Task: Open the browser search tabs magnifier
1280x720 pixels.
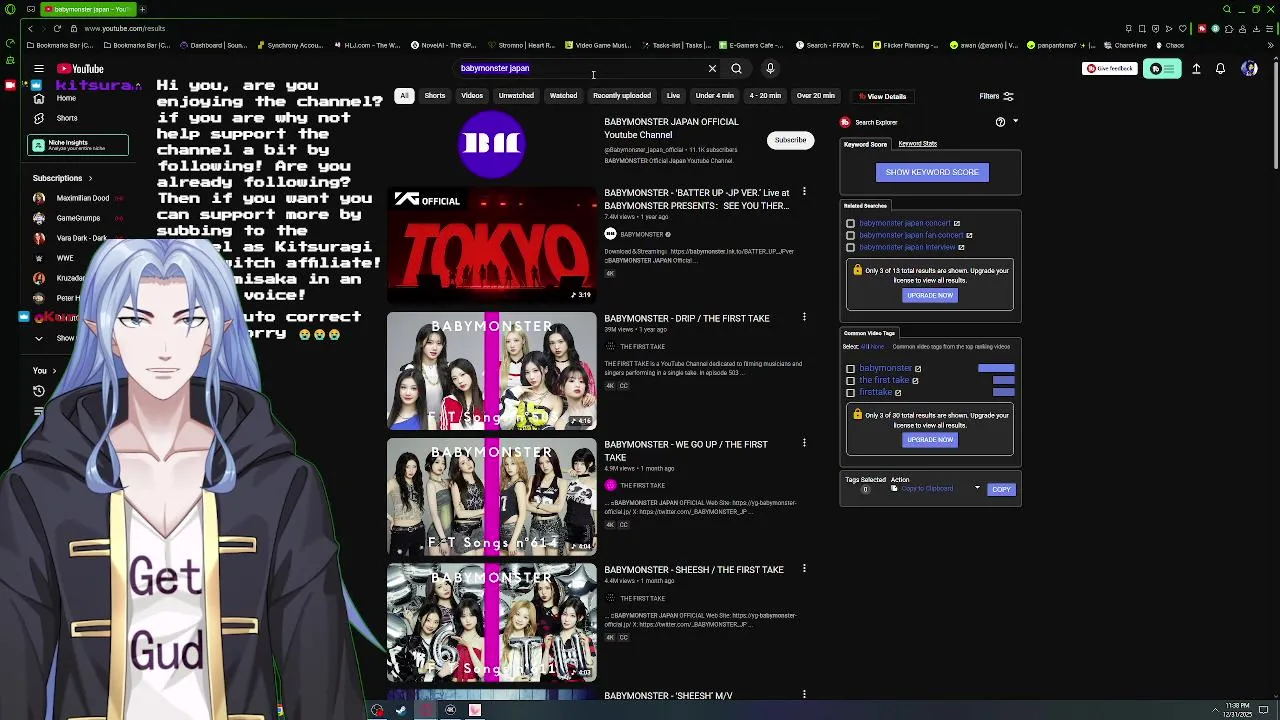Action: (1227, 9)
